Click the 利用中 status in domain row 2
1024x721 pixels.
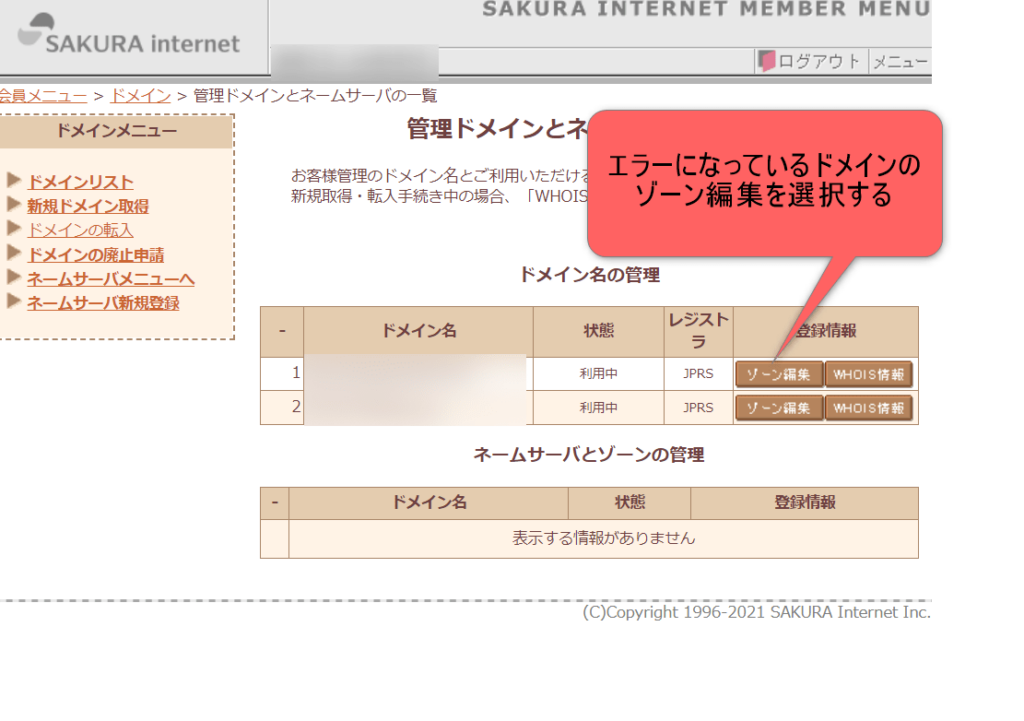(598, 408)
